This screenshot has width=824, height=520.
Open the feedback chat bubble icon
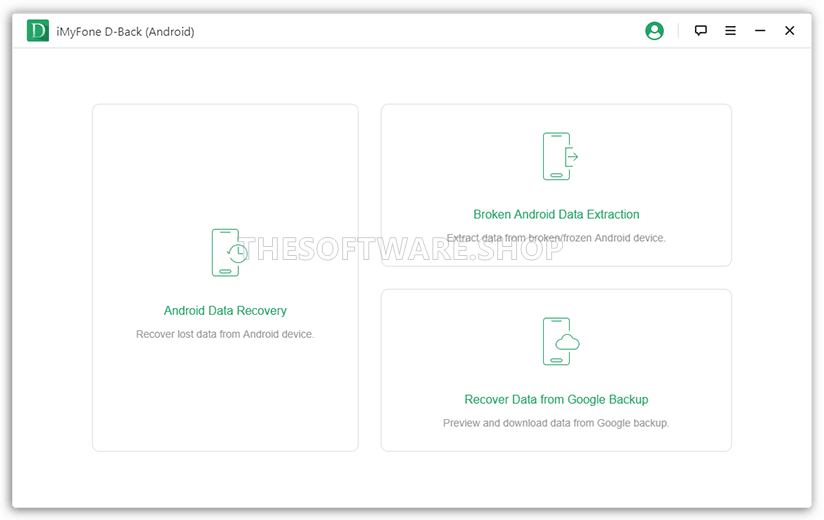click(x=701, y=30)
